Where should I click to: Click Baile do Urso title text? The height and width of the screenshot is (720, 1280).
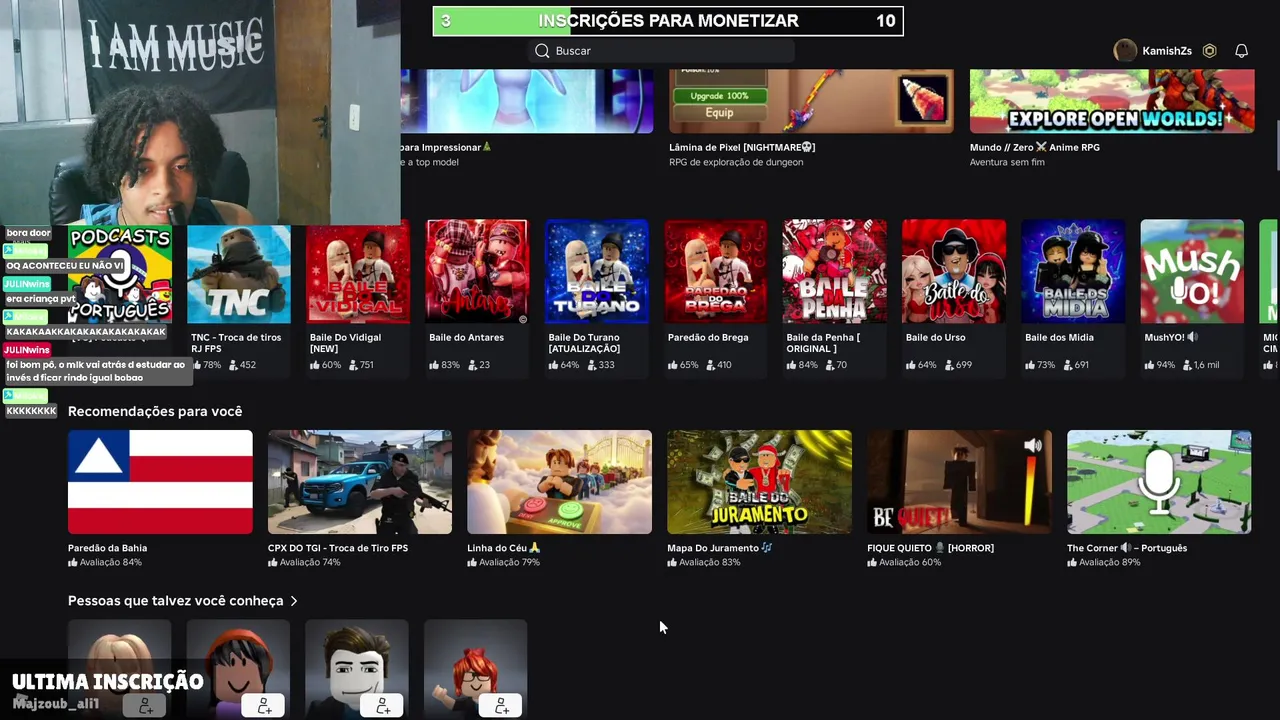tap(935, 337)
